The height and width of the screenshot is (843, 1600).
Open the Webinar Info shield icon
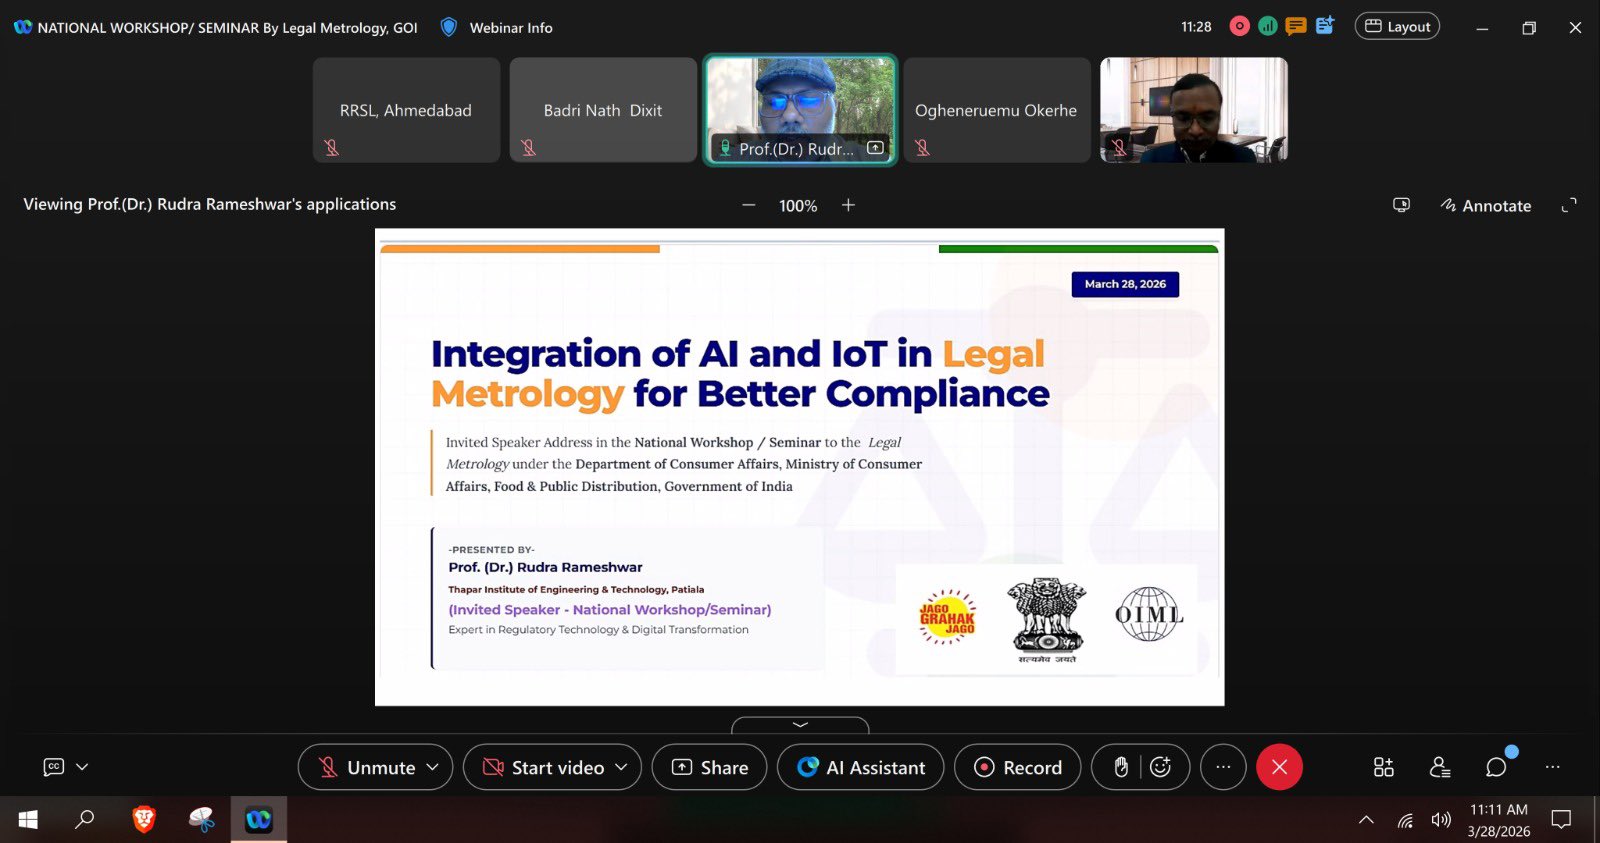pos(449,27)
